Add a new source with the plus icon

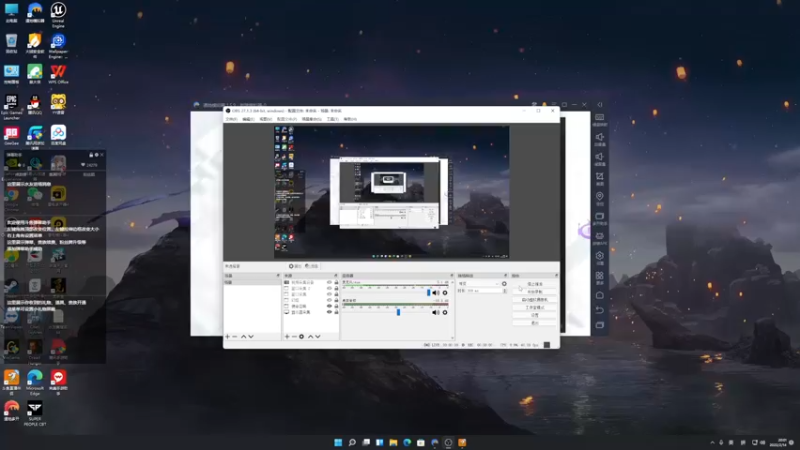[x=287, y=337]
